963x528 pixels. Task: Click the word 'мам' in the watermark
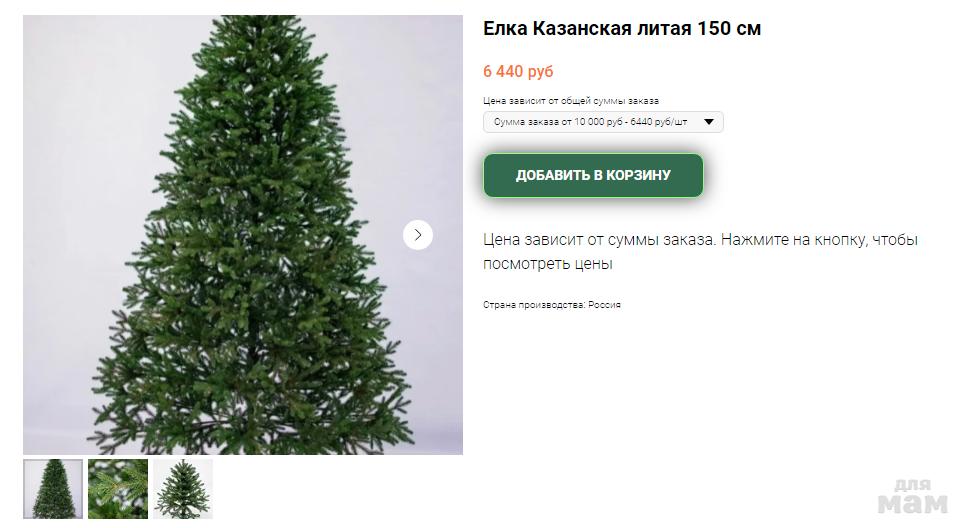click(x=913, y=504)
